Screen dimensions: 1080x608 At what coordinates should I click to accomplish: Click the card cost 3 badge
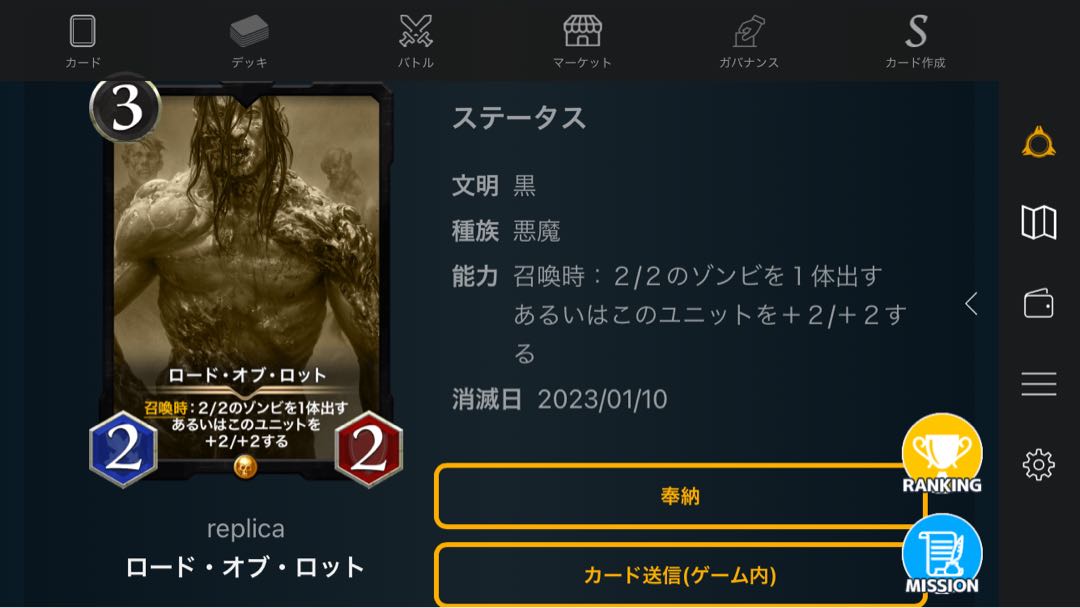click(x=125, y=109)
